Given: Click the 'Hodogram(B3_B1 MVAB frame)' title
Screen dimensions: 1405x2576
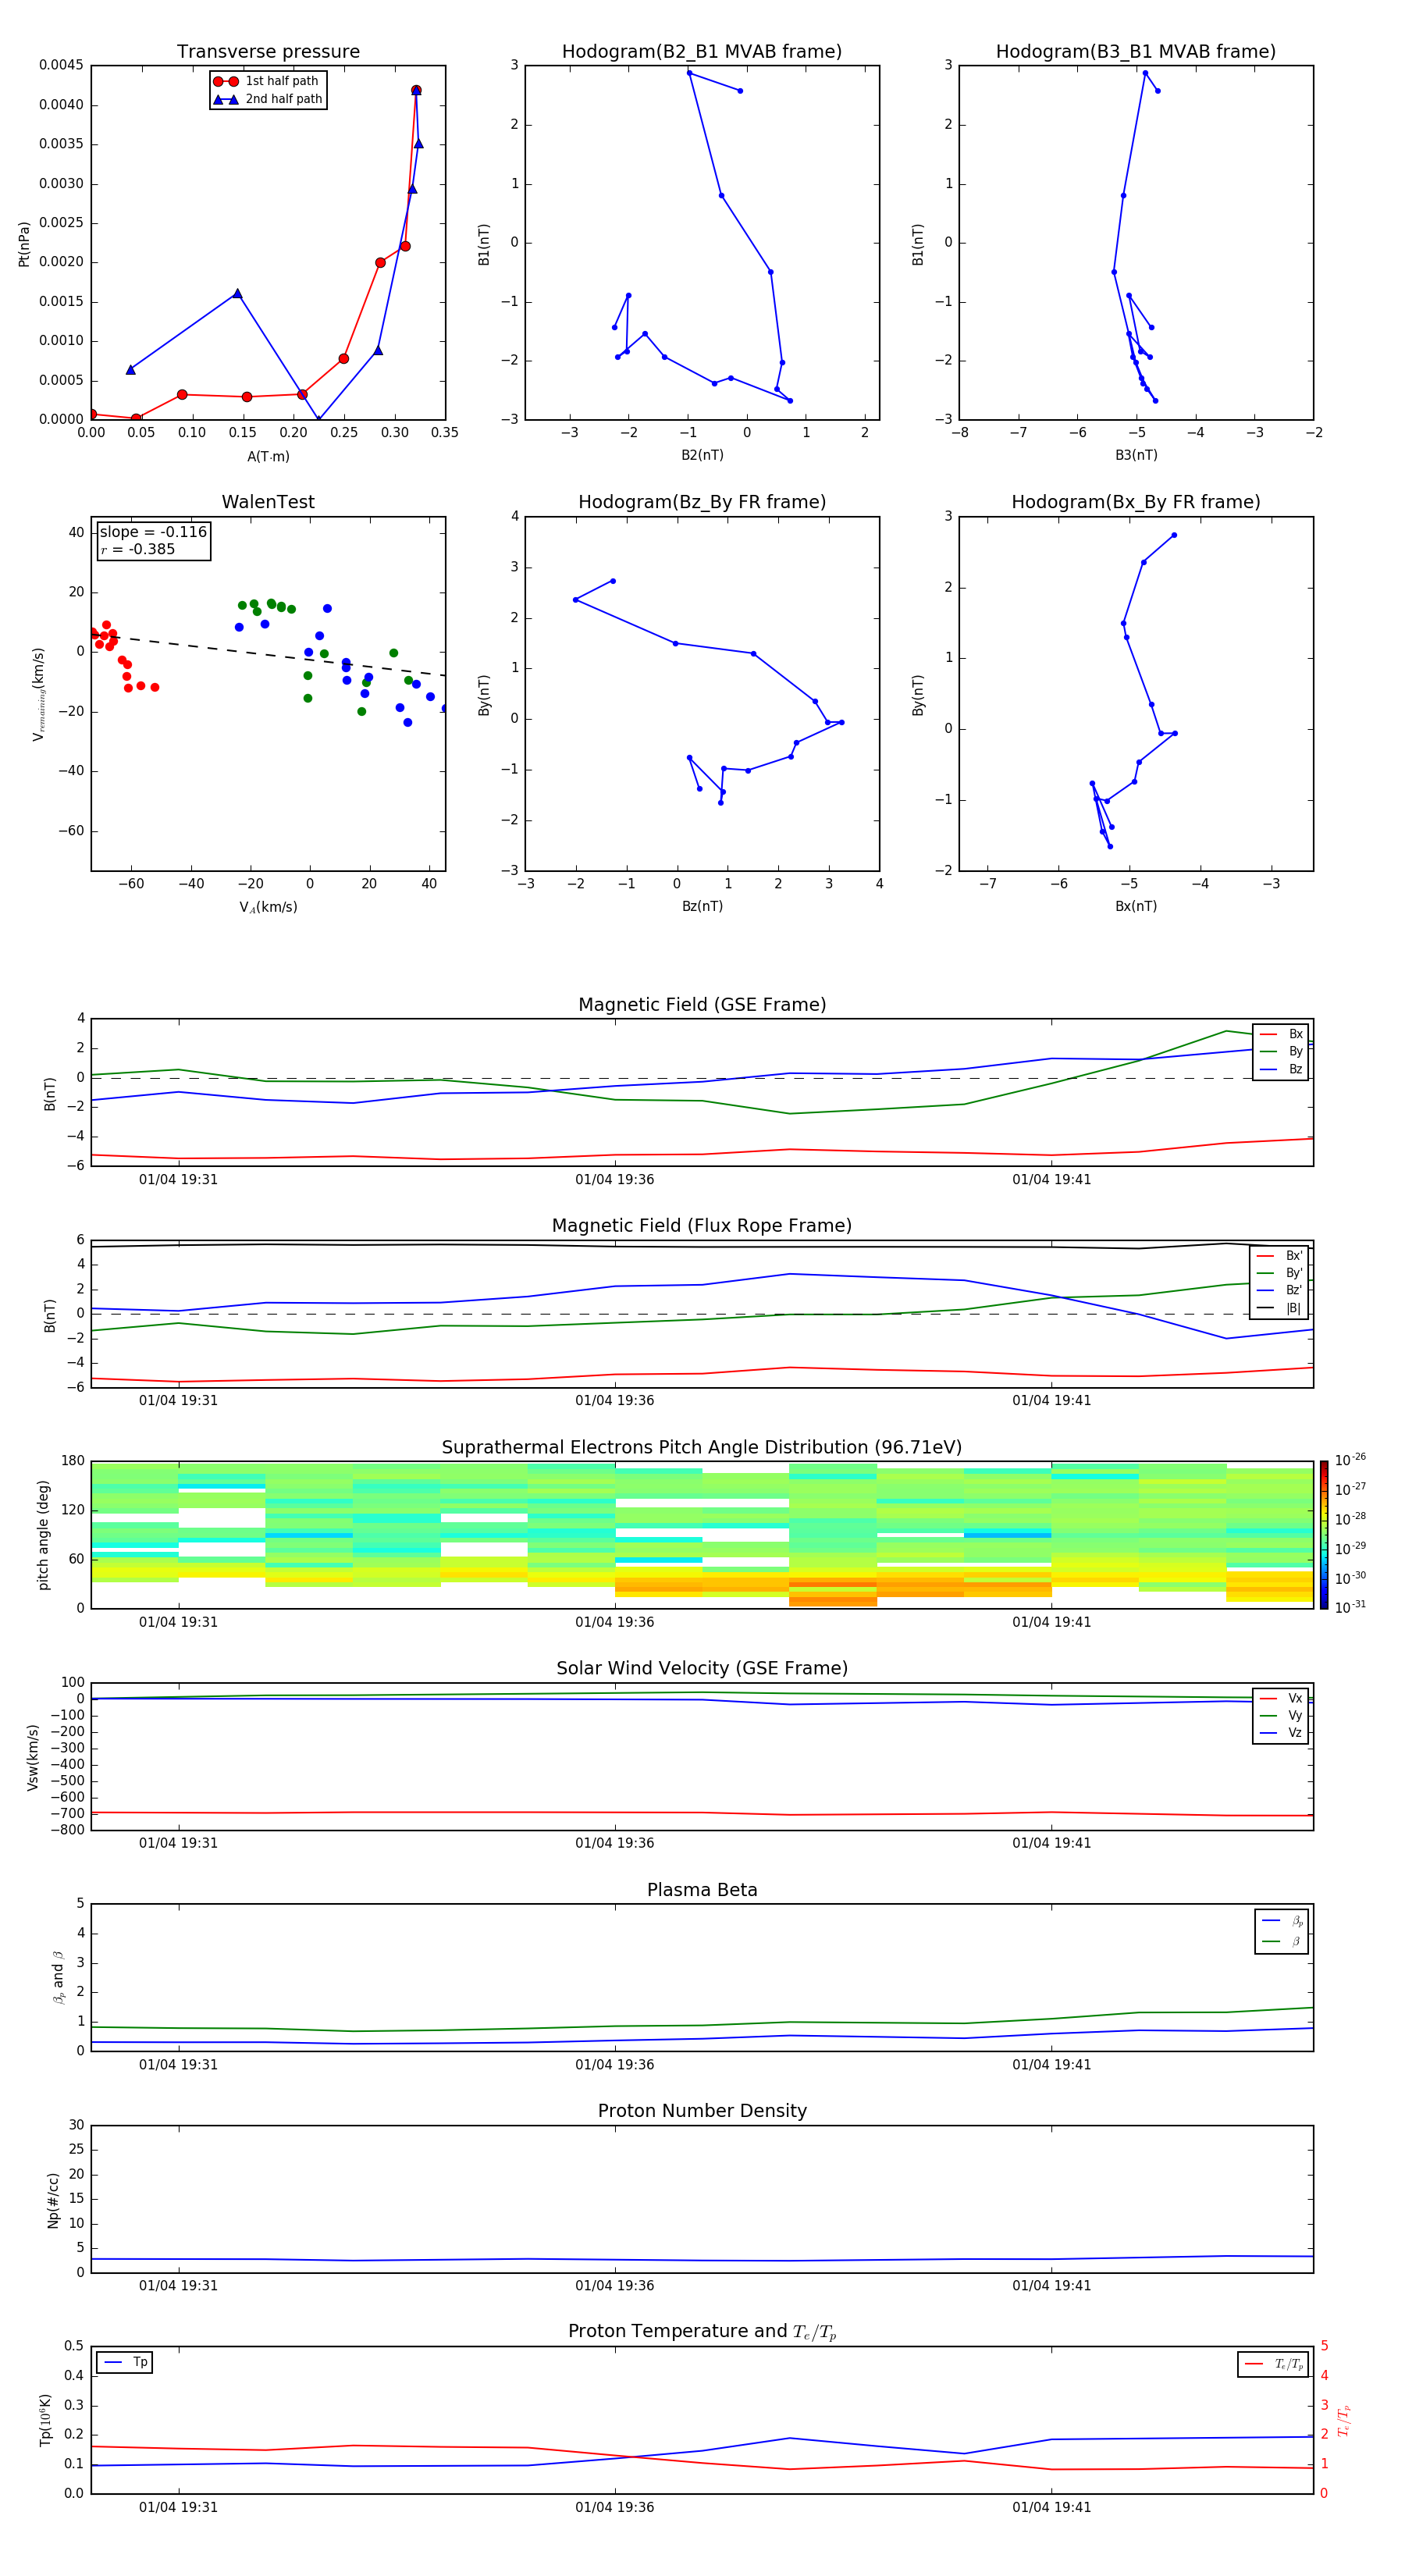Looking at the screenshot, I should (x=1136, y=52).
